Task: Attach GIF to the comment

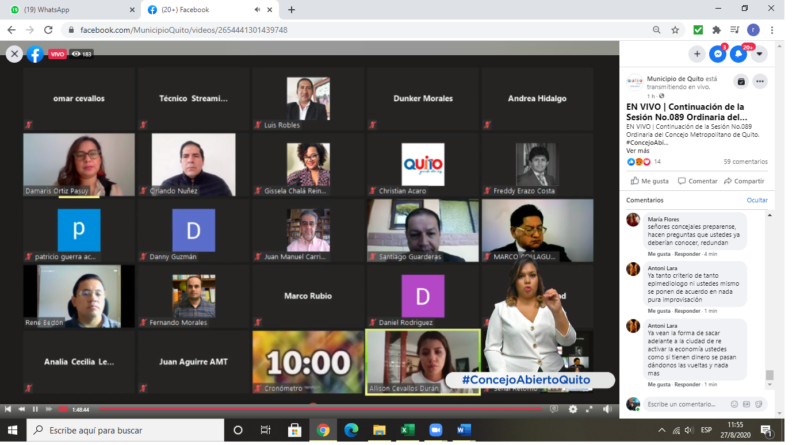Action: click(746, 404)
